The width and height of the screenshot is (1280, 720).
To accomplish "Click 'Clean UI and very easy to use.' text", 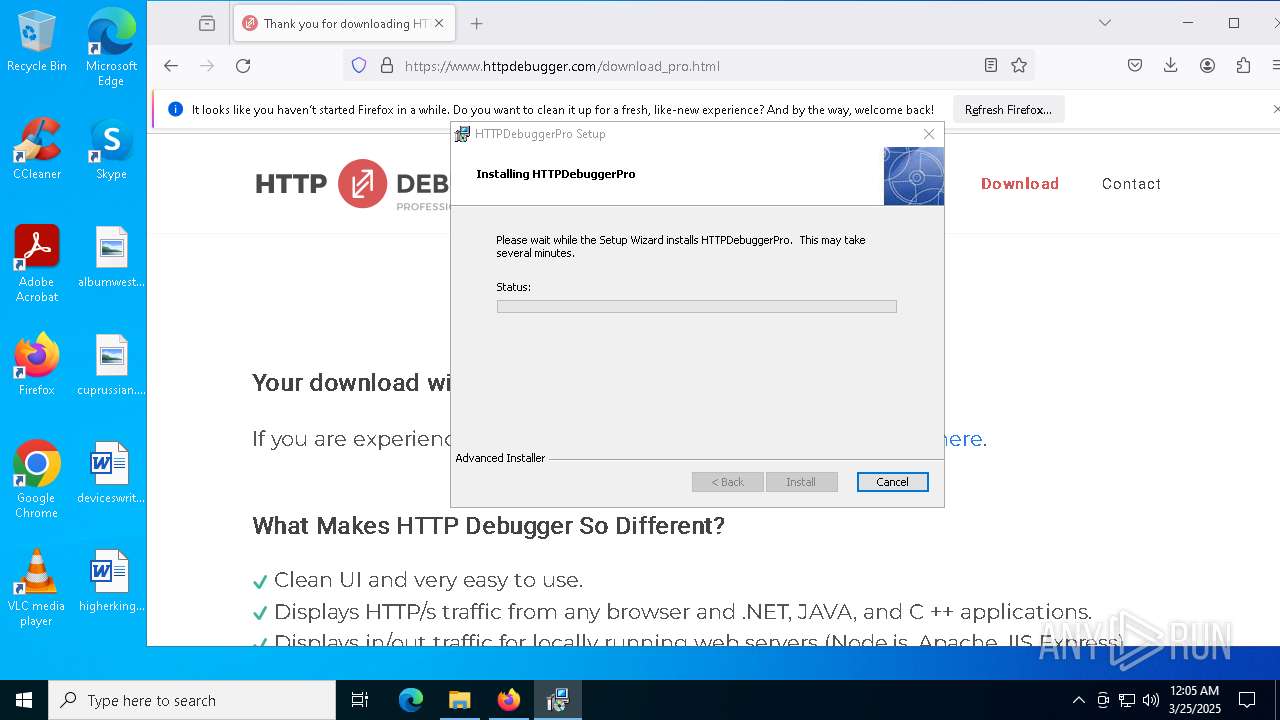I will tap(428, 580).
